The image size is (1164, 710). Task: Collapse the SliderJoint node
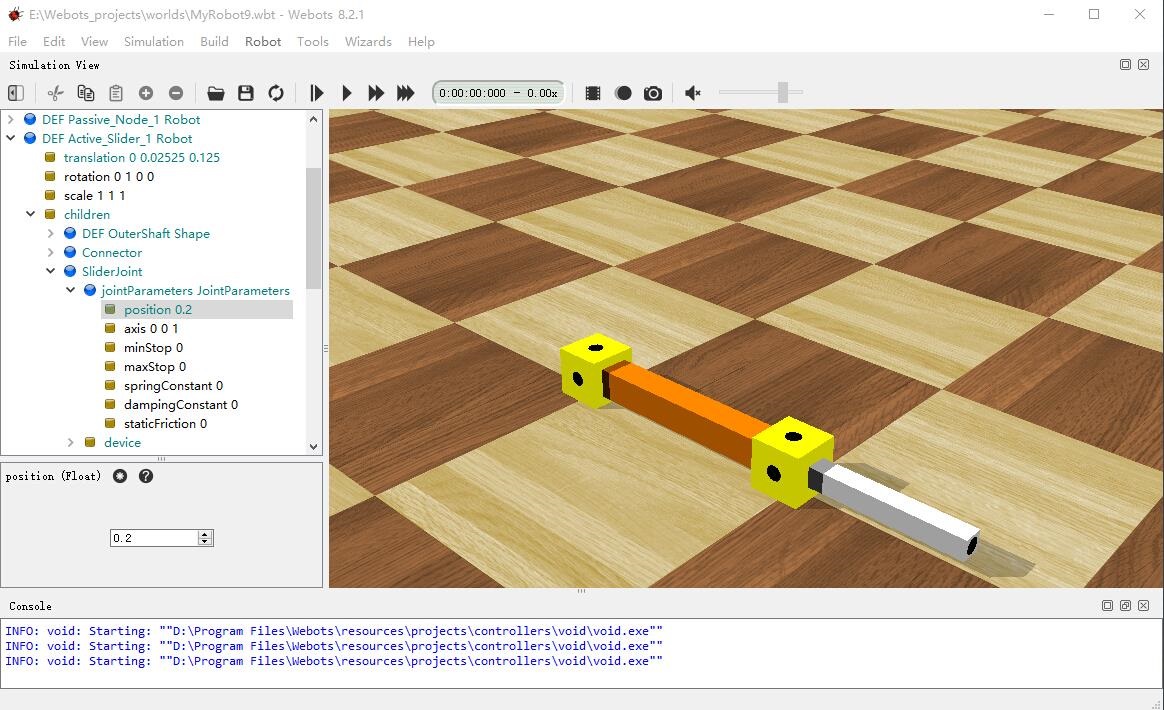tap(50, 271)
